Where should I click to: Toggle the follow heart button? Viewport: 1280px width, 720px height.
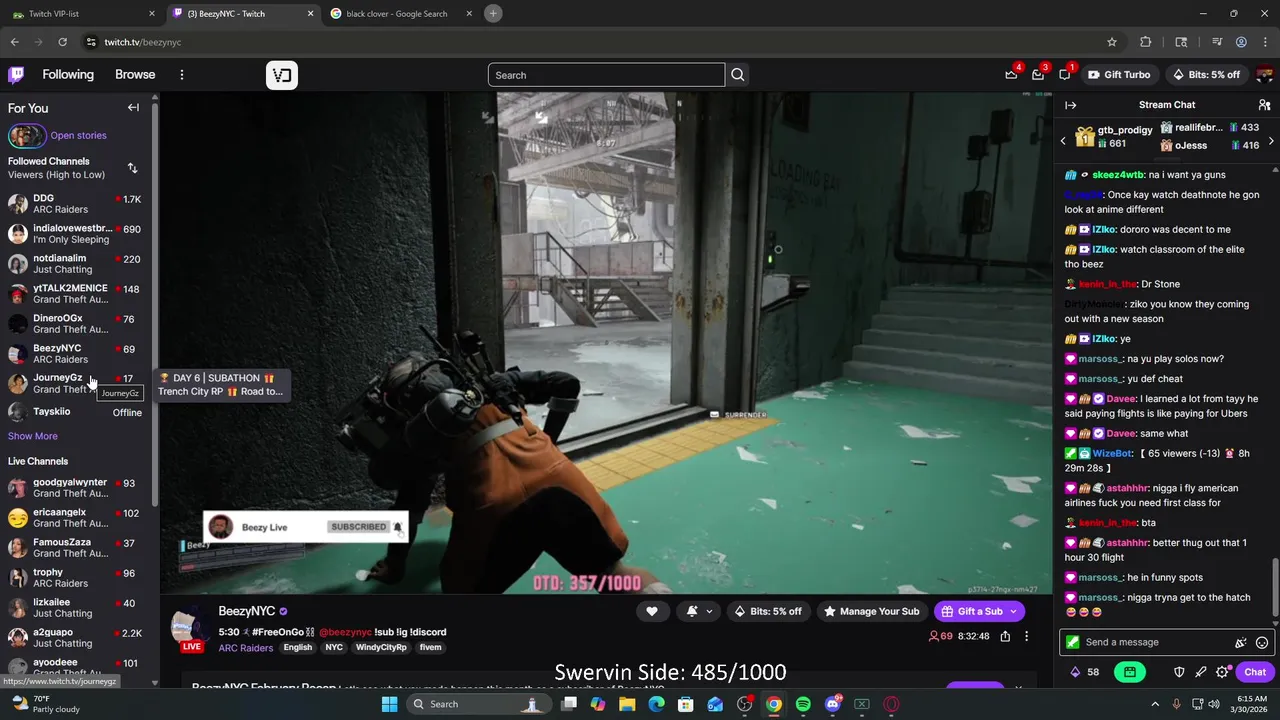point(652,611)
